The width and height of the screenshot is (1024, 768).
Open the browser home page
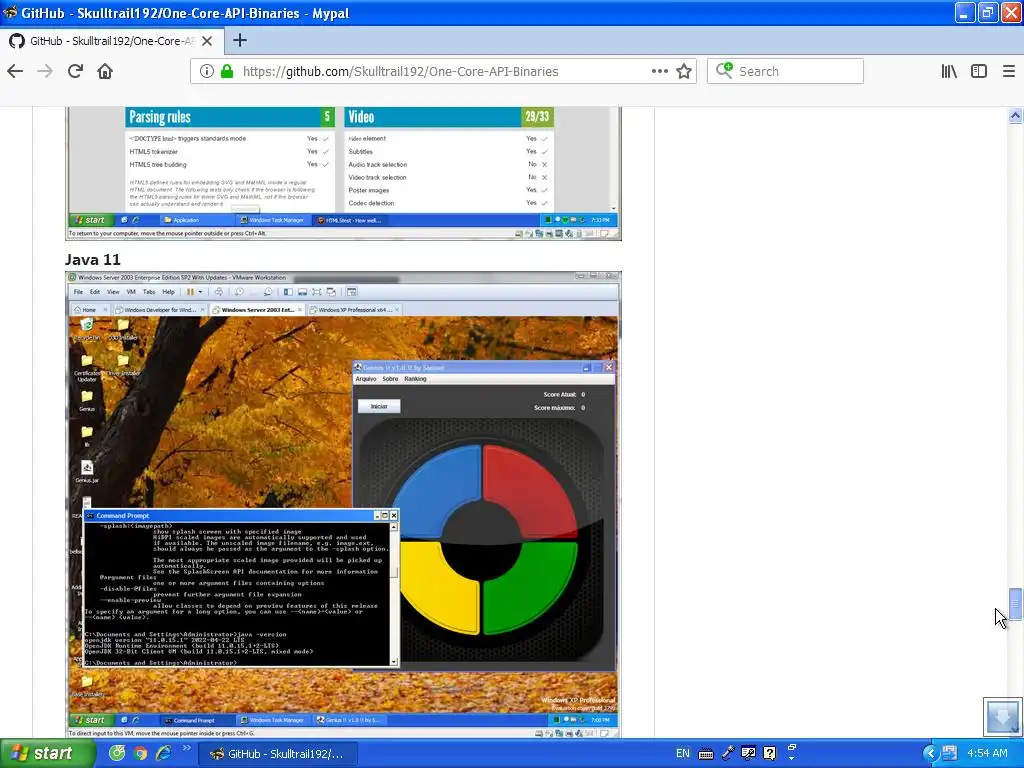point(105,71)
